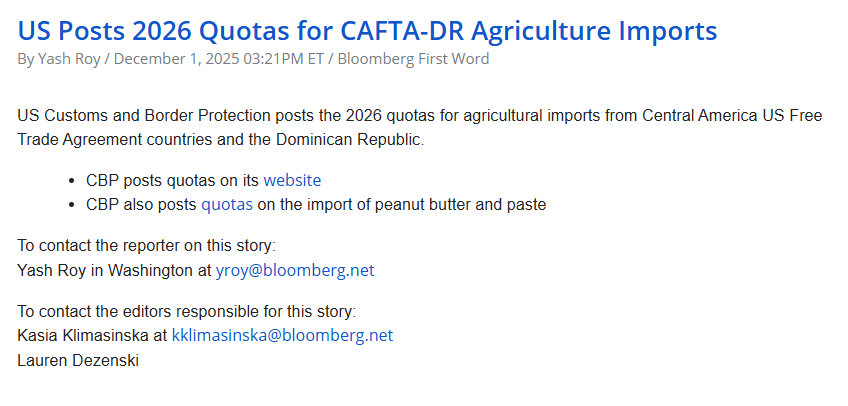Click "To contact the editors responsible" line
This screenshot has width=848, height=406.
[187, 312]
